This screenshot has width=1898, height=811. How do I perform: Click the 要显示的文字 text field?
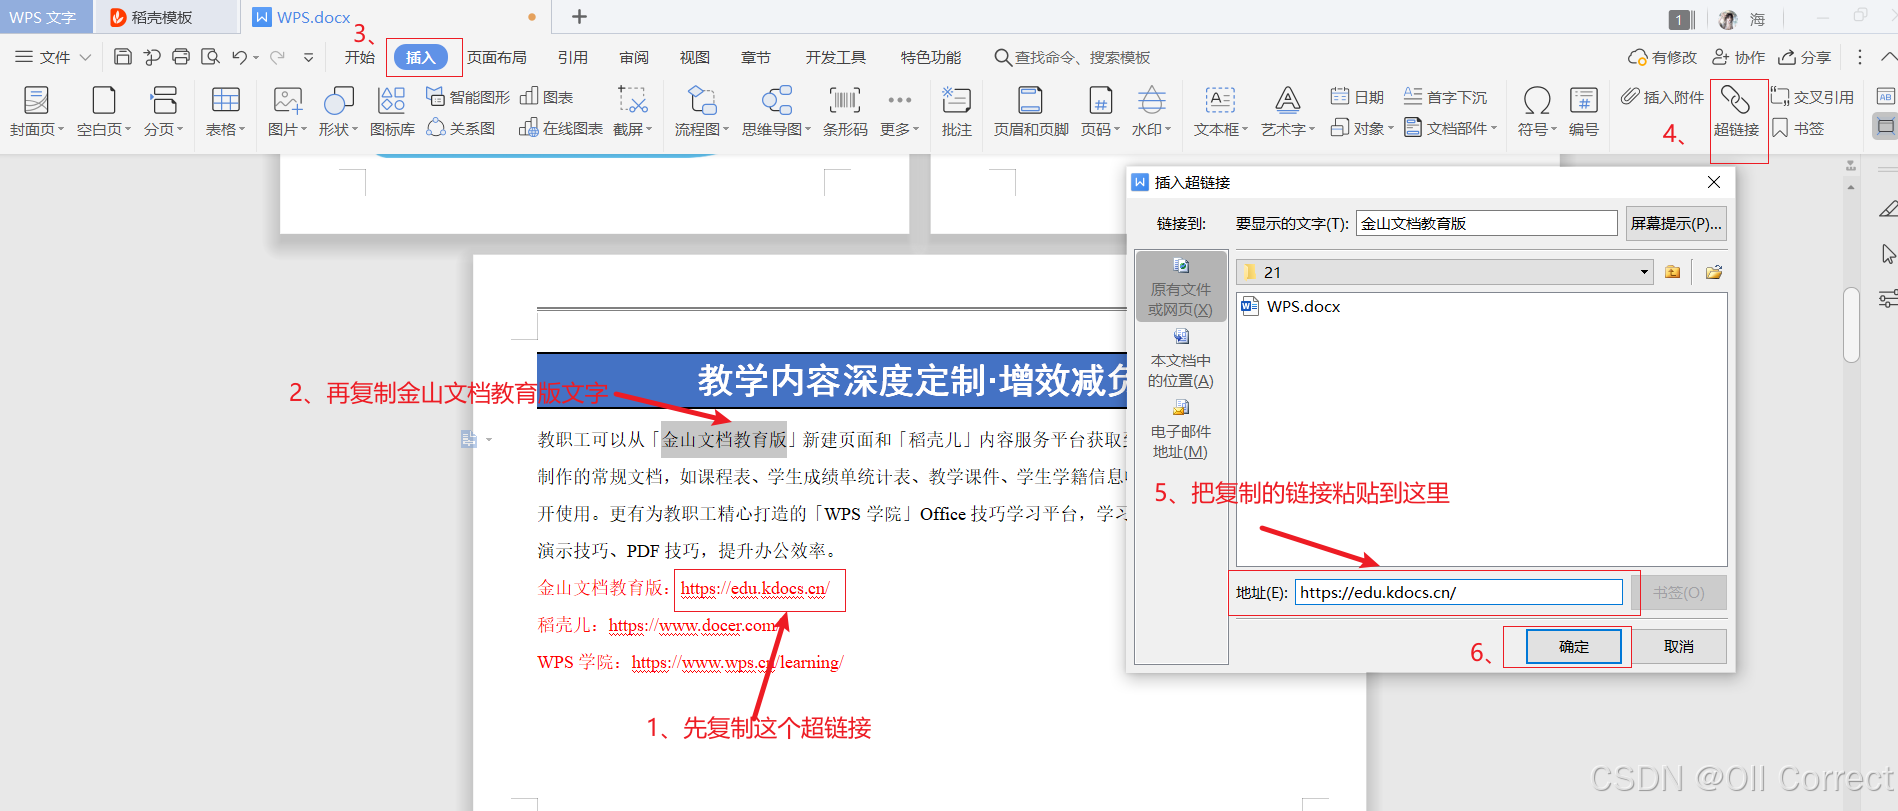tap(1487, 223)
